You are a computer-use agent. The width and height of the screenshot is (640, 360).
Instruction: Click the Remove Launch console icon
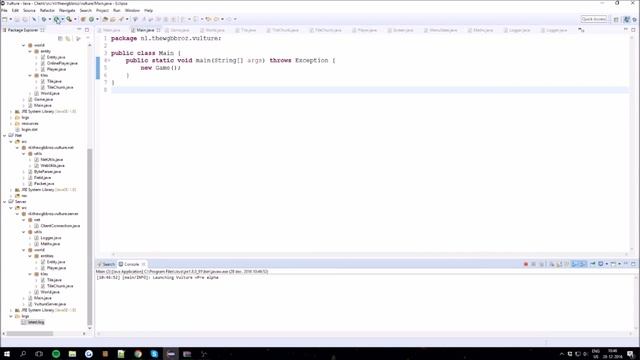(x=533, y=264)
